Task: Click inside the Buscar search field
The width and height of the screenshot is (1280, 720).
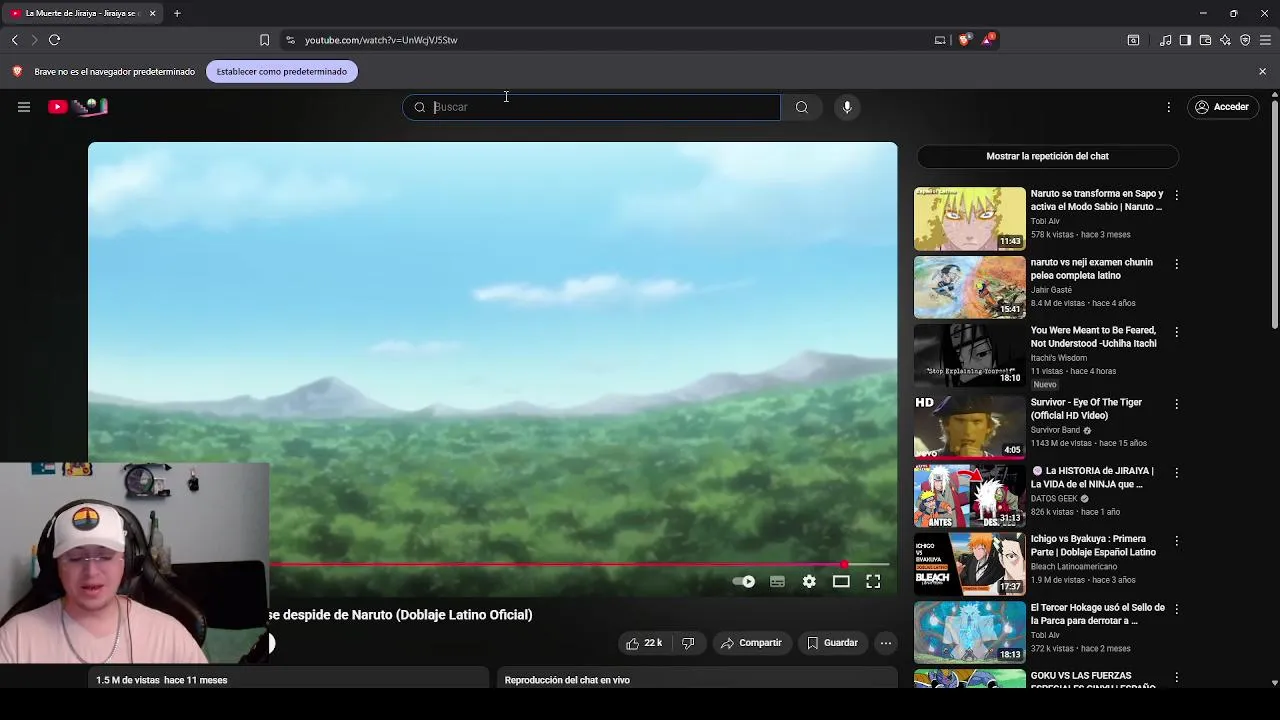Action: (x=592, y=107)
